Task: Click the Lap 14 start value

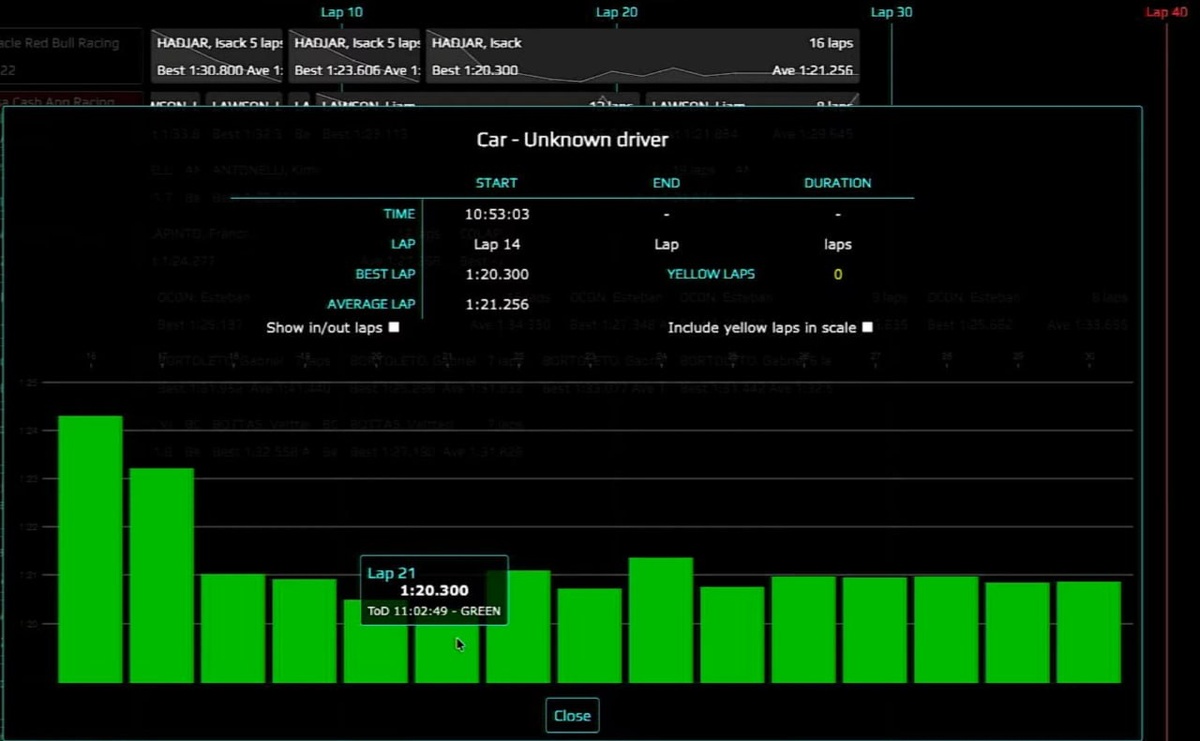Action: (497, 244)
